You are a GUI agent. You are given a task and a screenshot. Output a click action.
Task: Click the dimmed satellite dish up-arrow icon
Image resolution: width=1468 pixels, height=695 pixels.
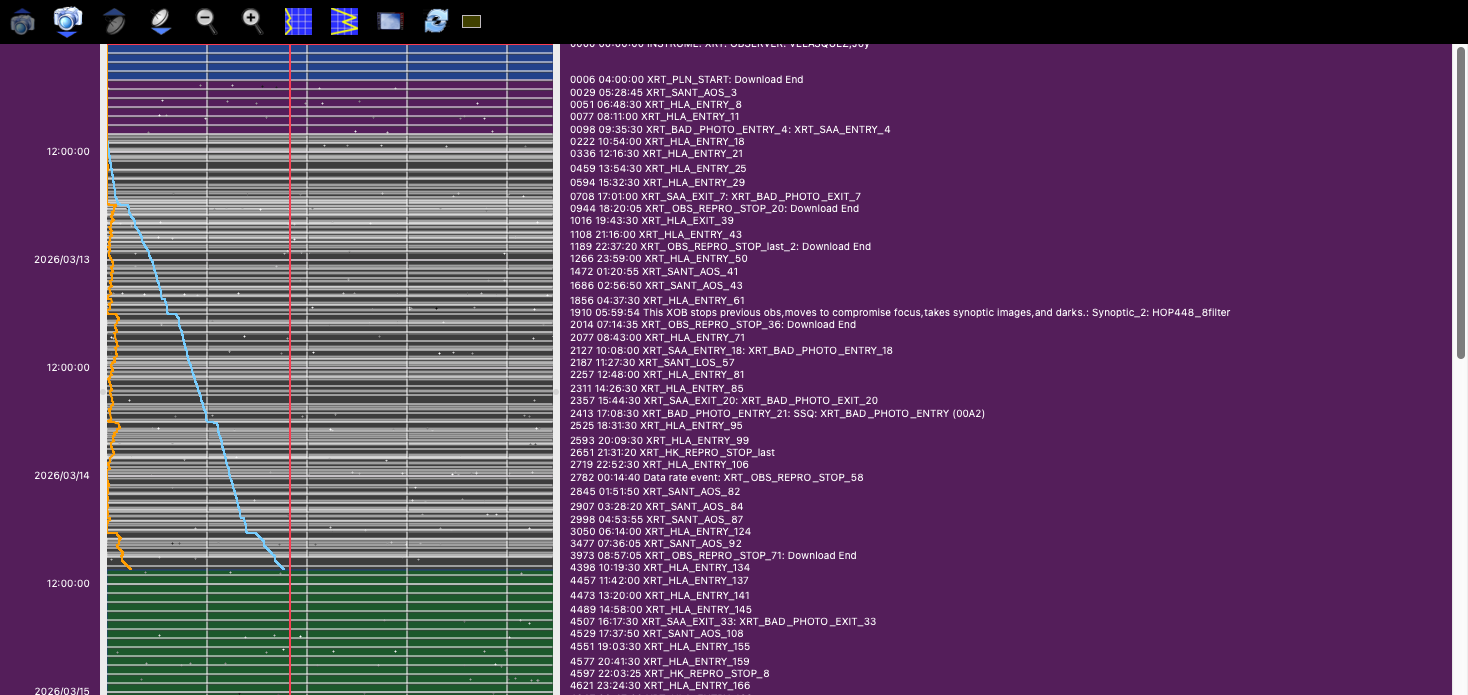click(x=115, y=21)
